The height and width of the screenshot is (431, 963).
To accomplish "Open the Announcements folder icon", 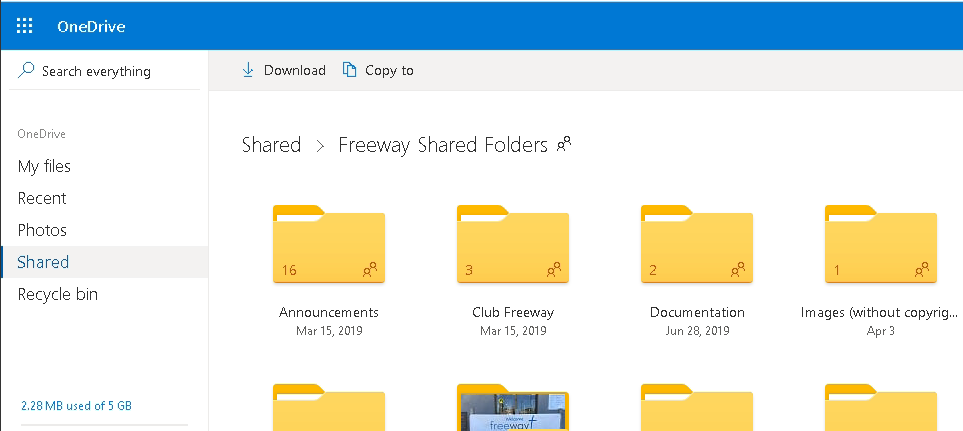I will pyautogui.click(x=328, y=245).
